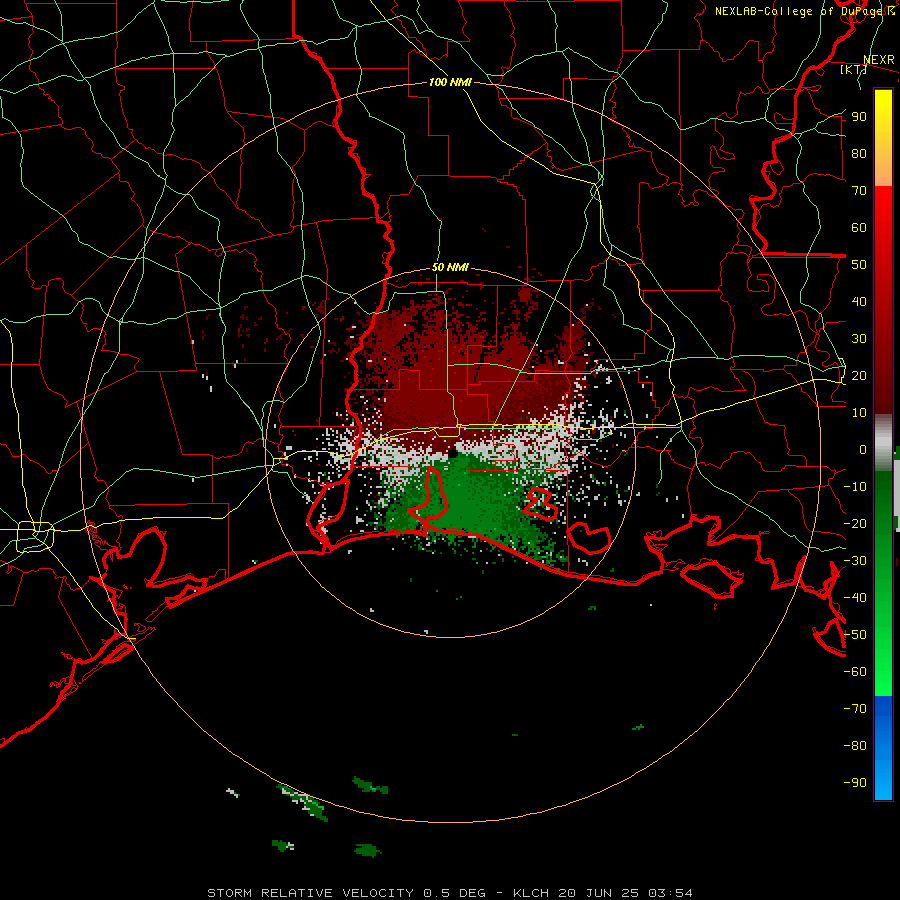900x900 pixels.
Task: Click the 10 value on velocity scale
Action: (x=859, y=413)
